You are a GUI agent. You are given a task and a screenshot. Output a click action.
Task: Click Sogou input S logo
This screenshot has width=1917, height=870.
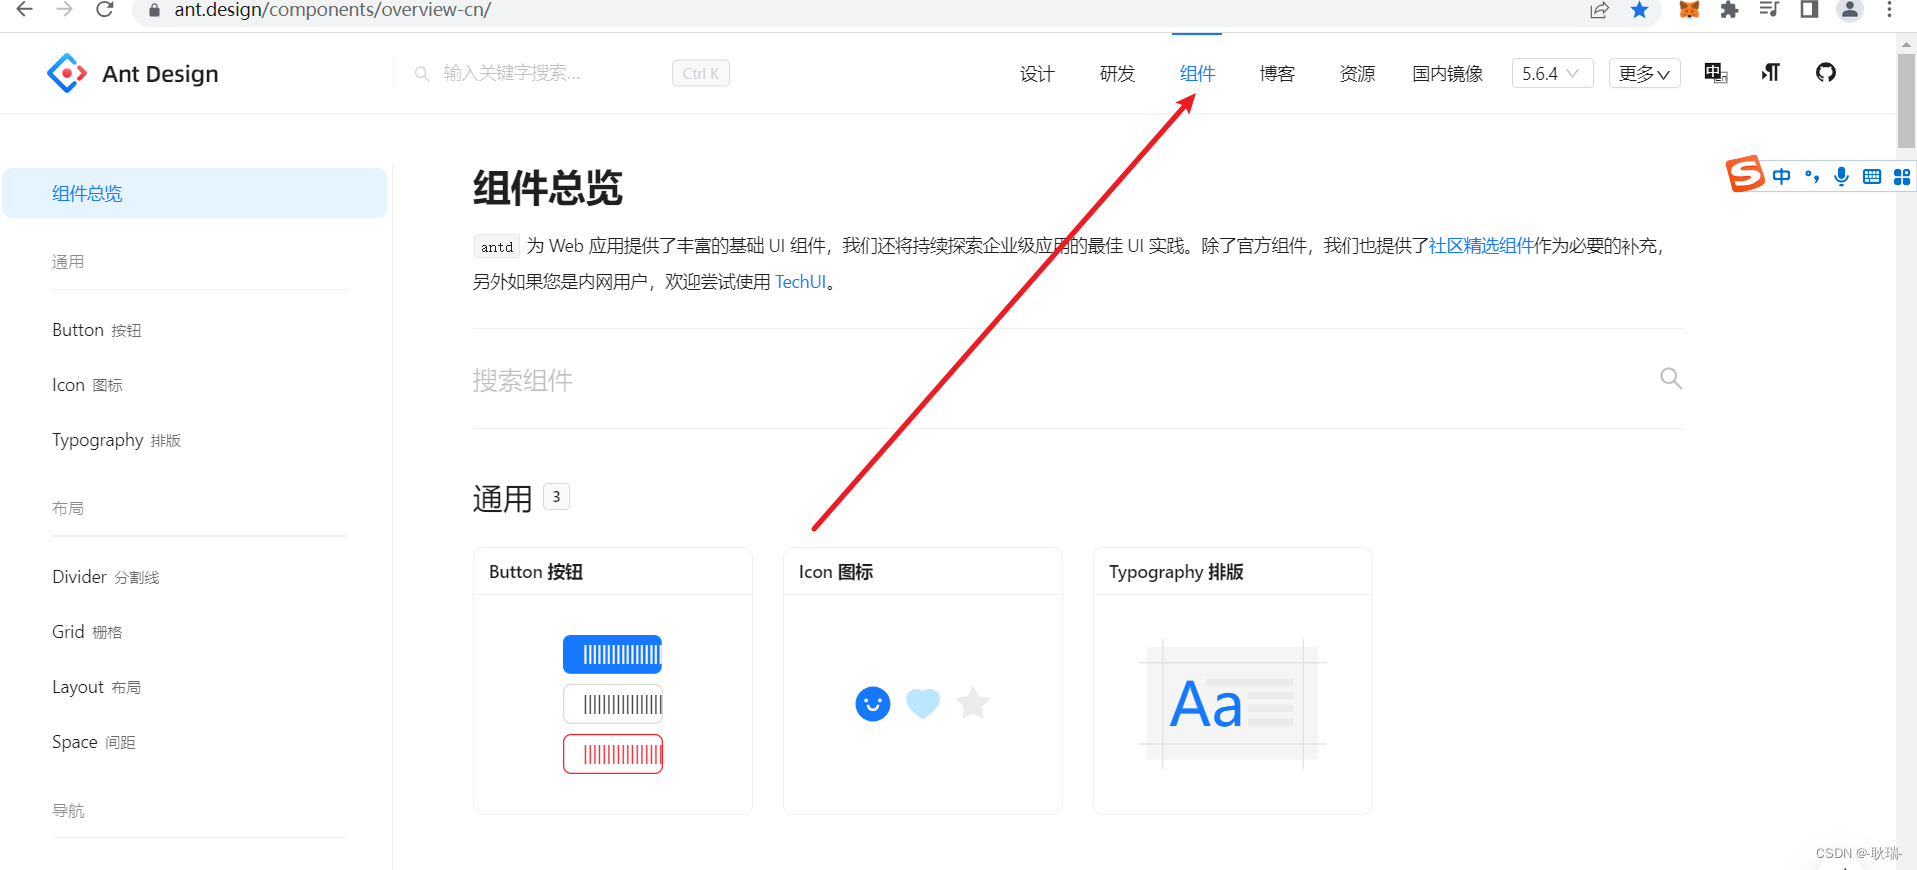tap(1745, 174)
